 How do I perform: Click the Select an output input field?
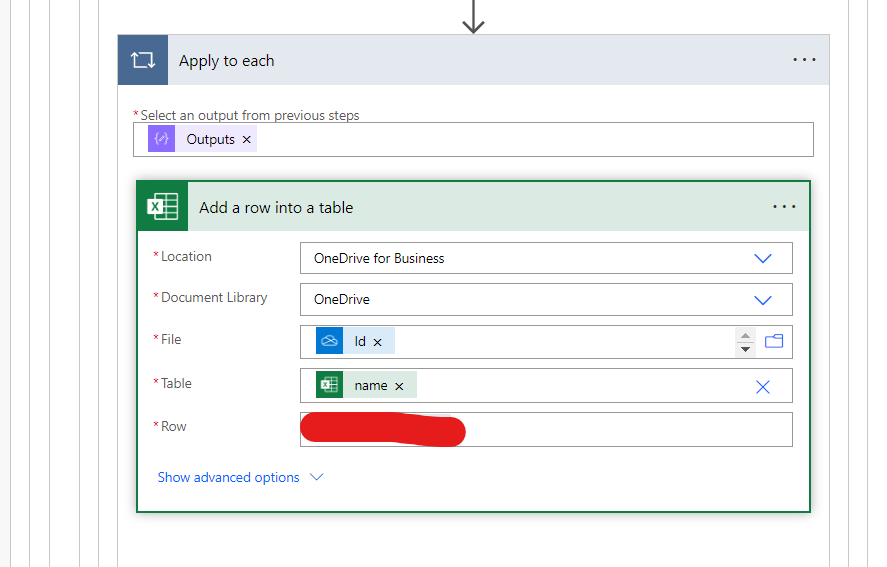pos(530,140)
